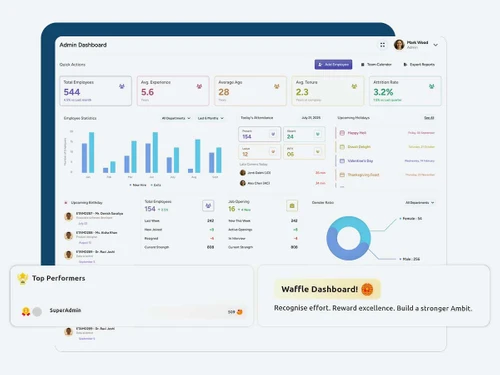Click the Add Employee button

[x=333, y=64]
